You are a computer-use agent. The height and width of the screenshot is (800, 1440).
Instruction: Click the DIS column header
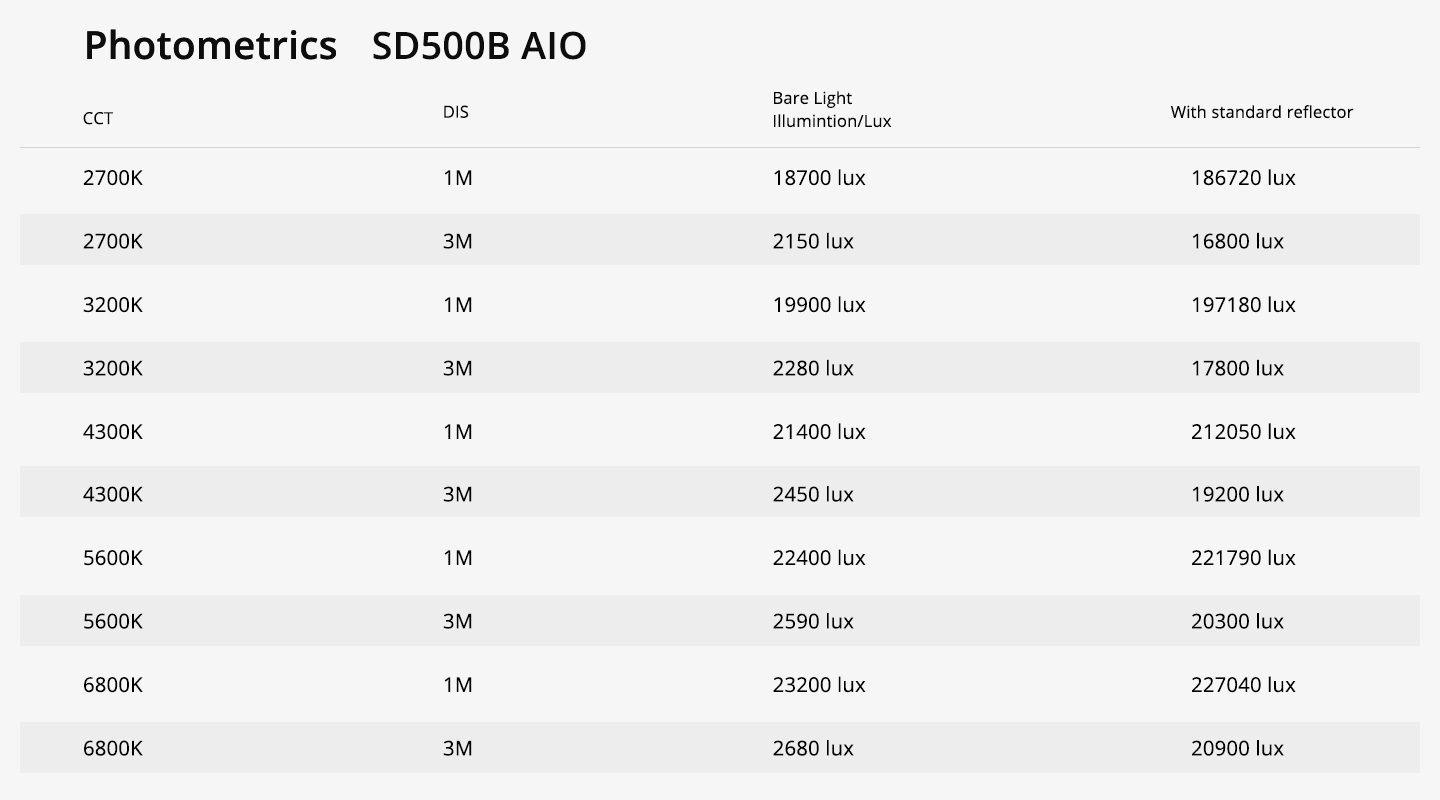456,112
